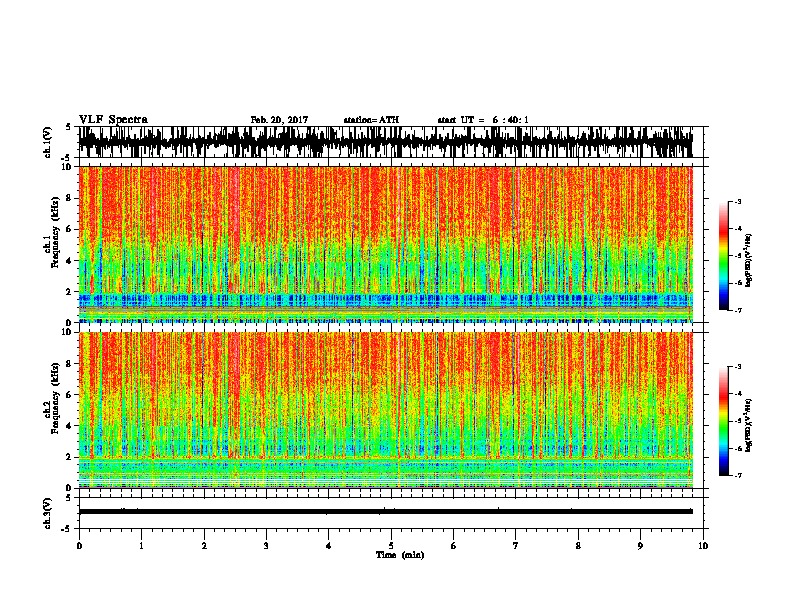Image resolution: width=792 pixels, height=612 pixels.
Task: Click the "-3" label on ch.2 colorbar
Action: coord(737,367)
